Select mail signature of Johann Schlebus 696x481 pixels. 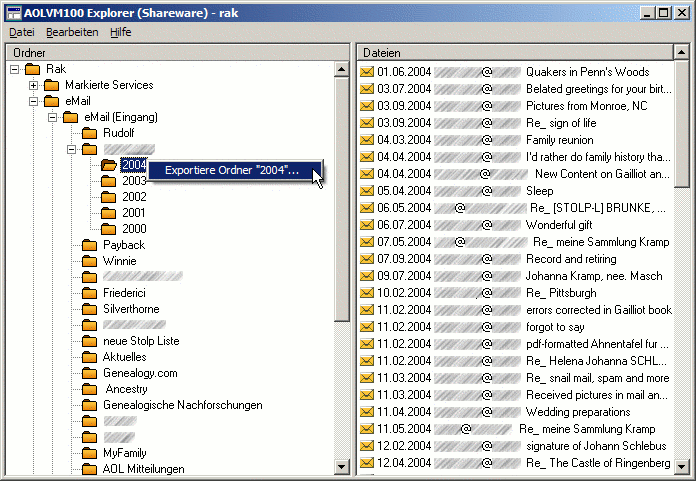[596, 446]
